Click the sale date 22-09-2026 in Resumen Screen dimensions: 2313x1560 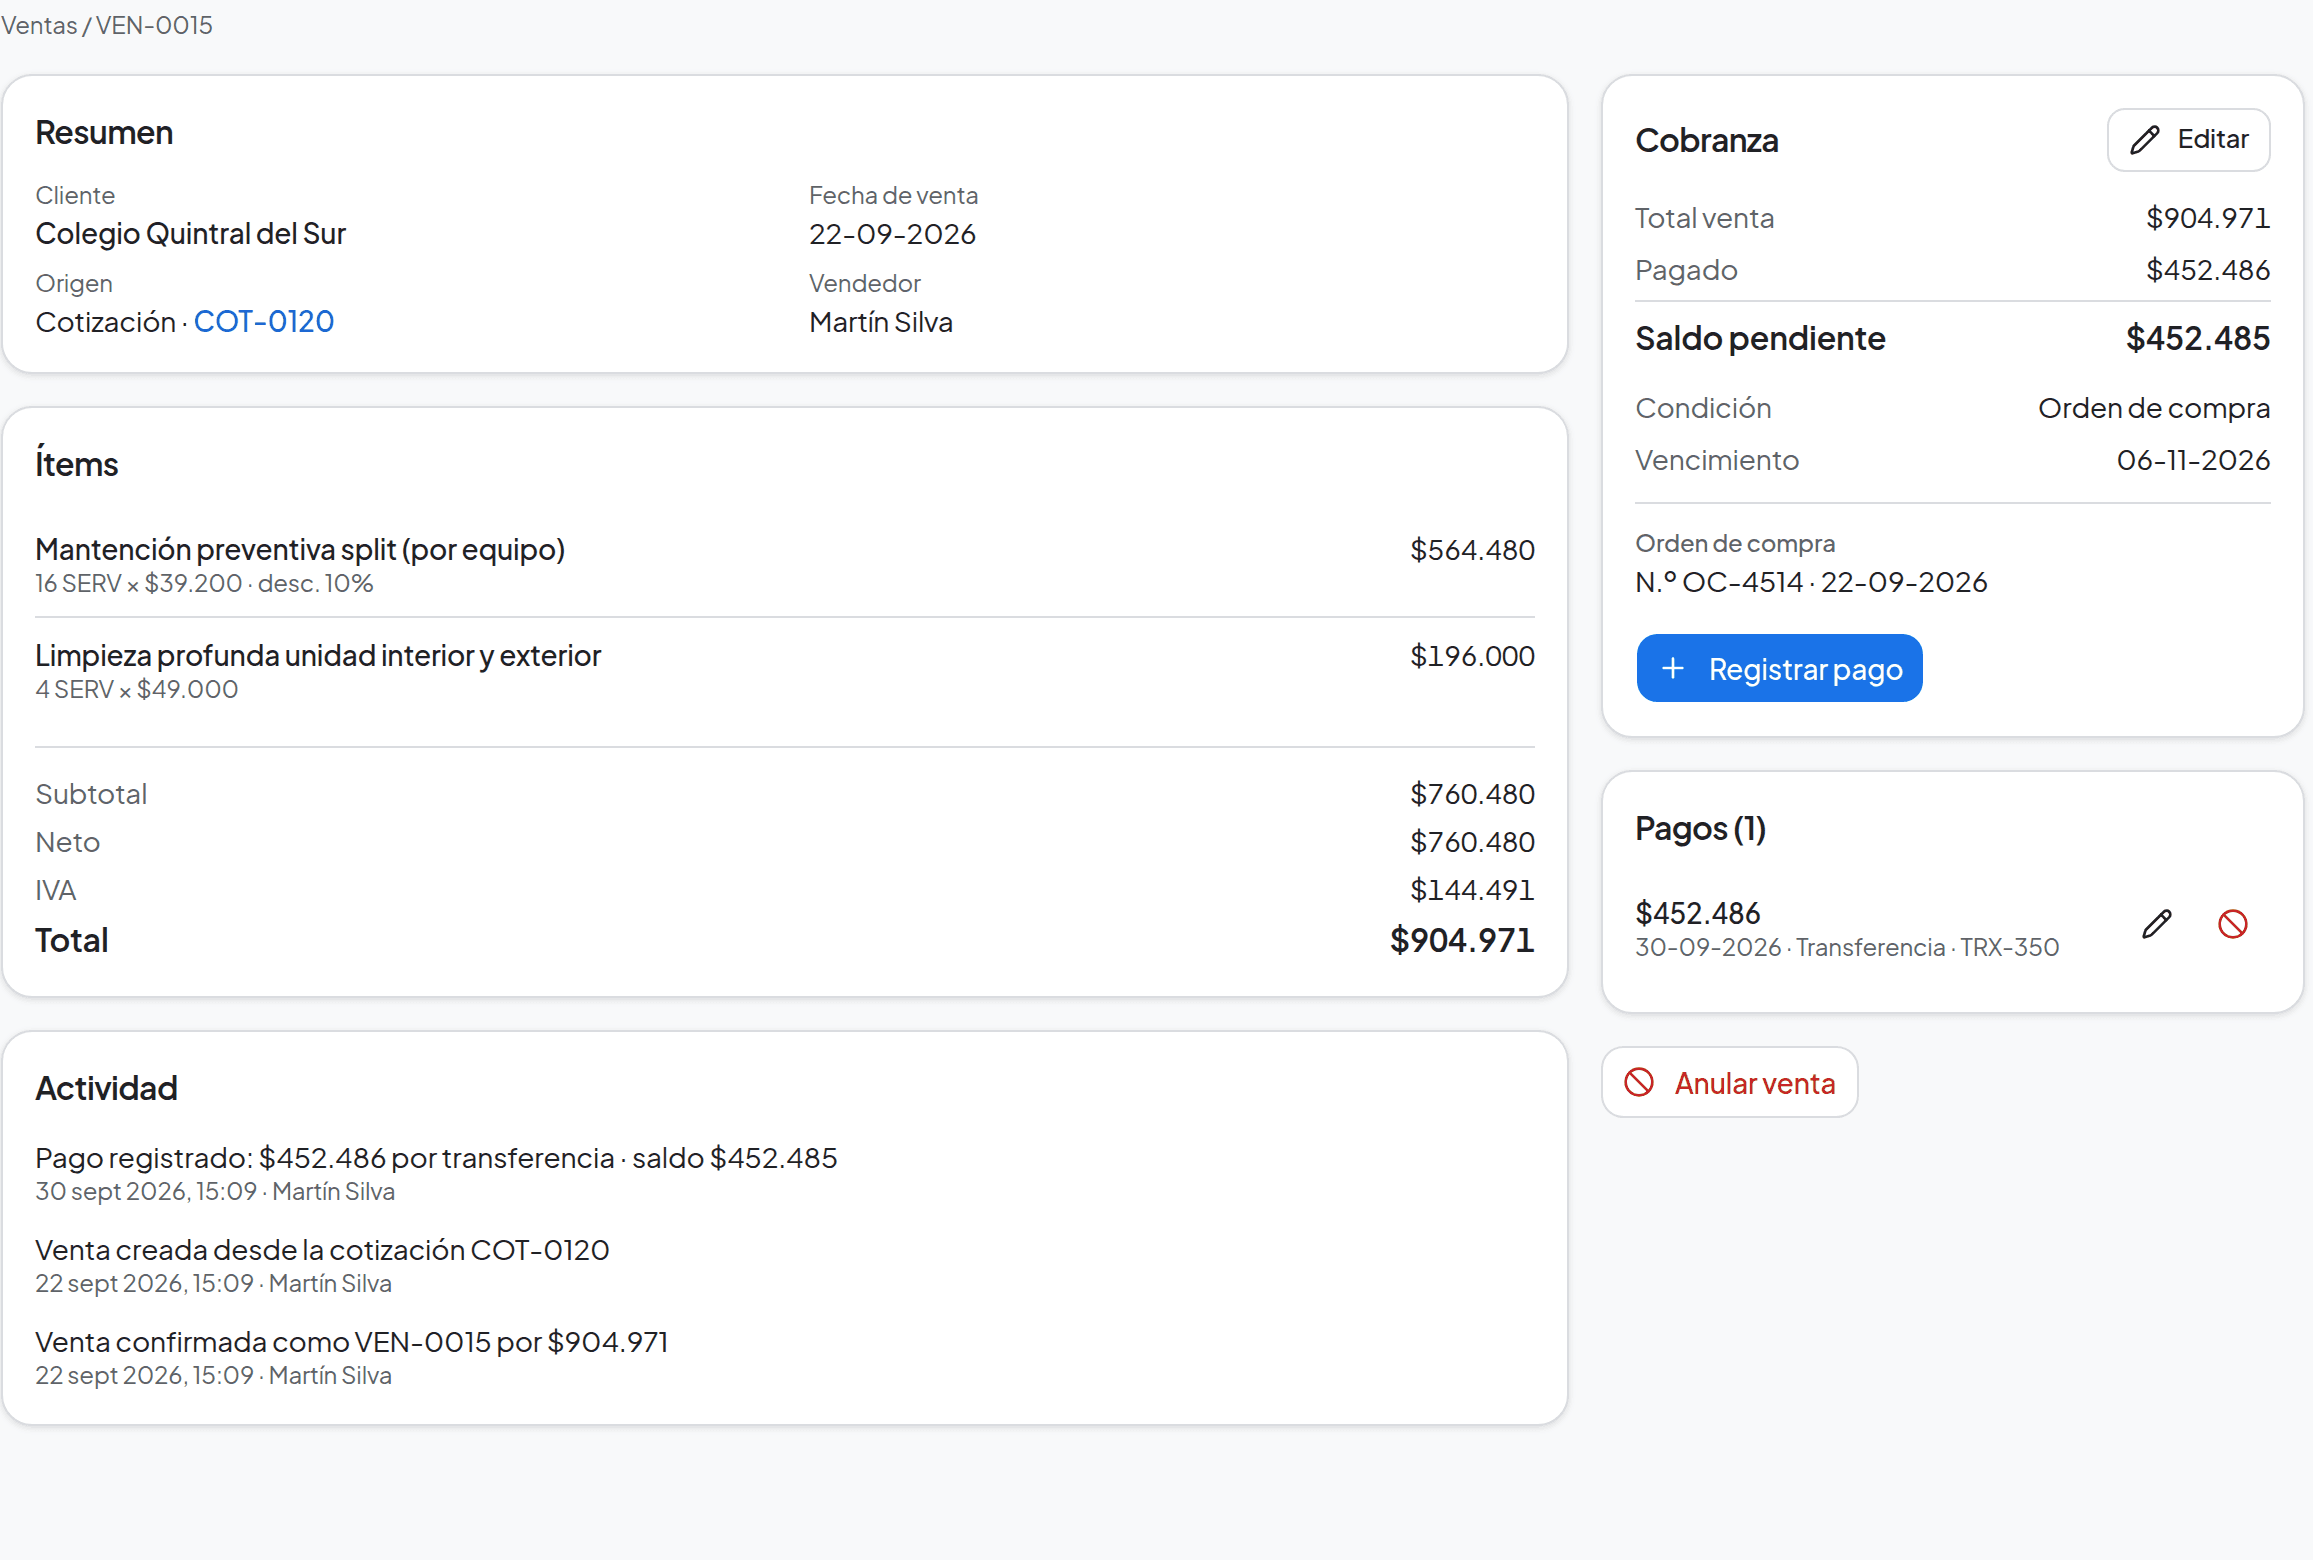click(892, 234)
